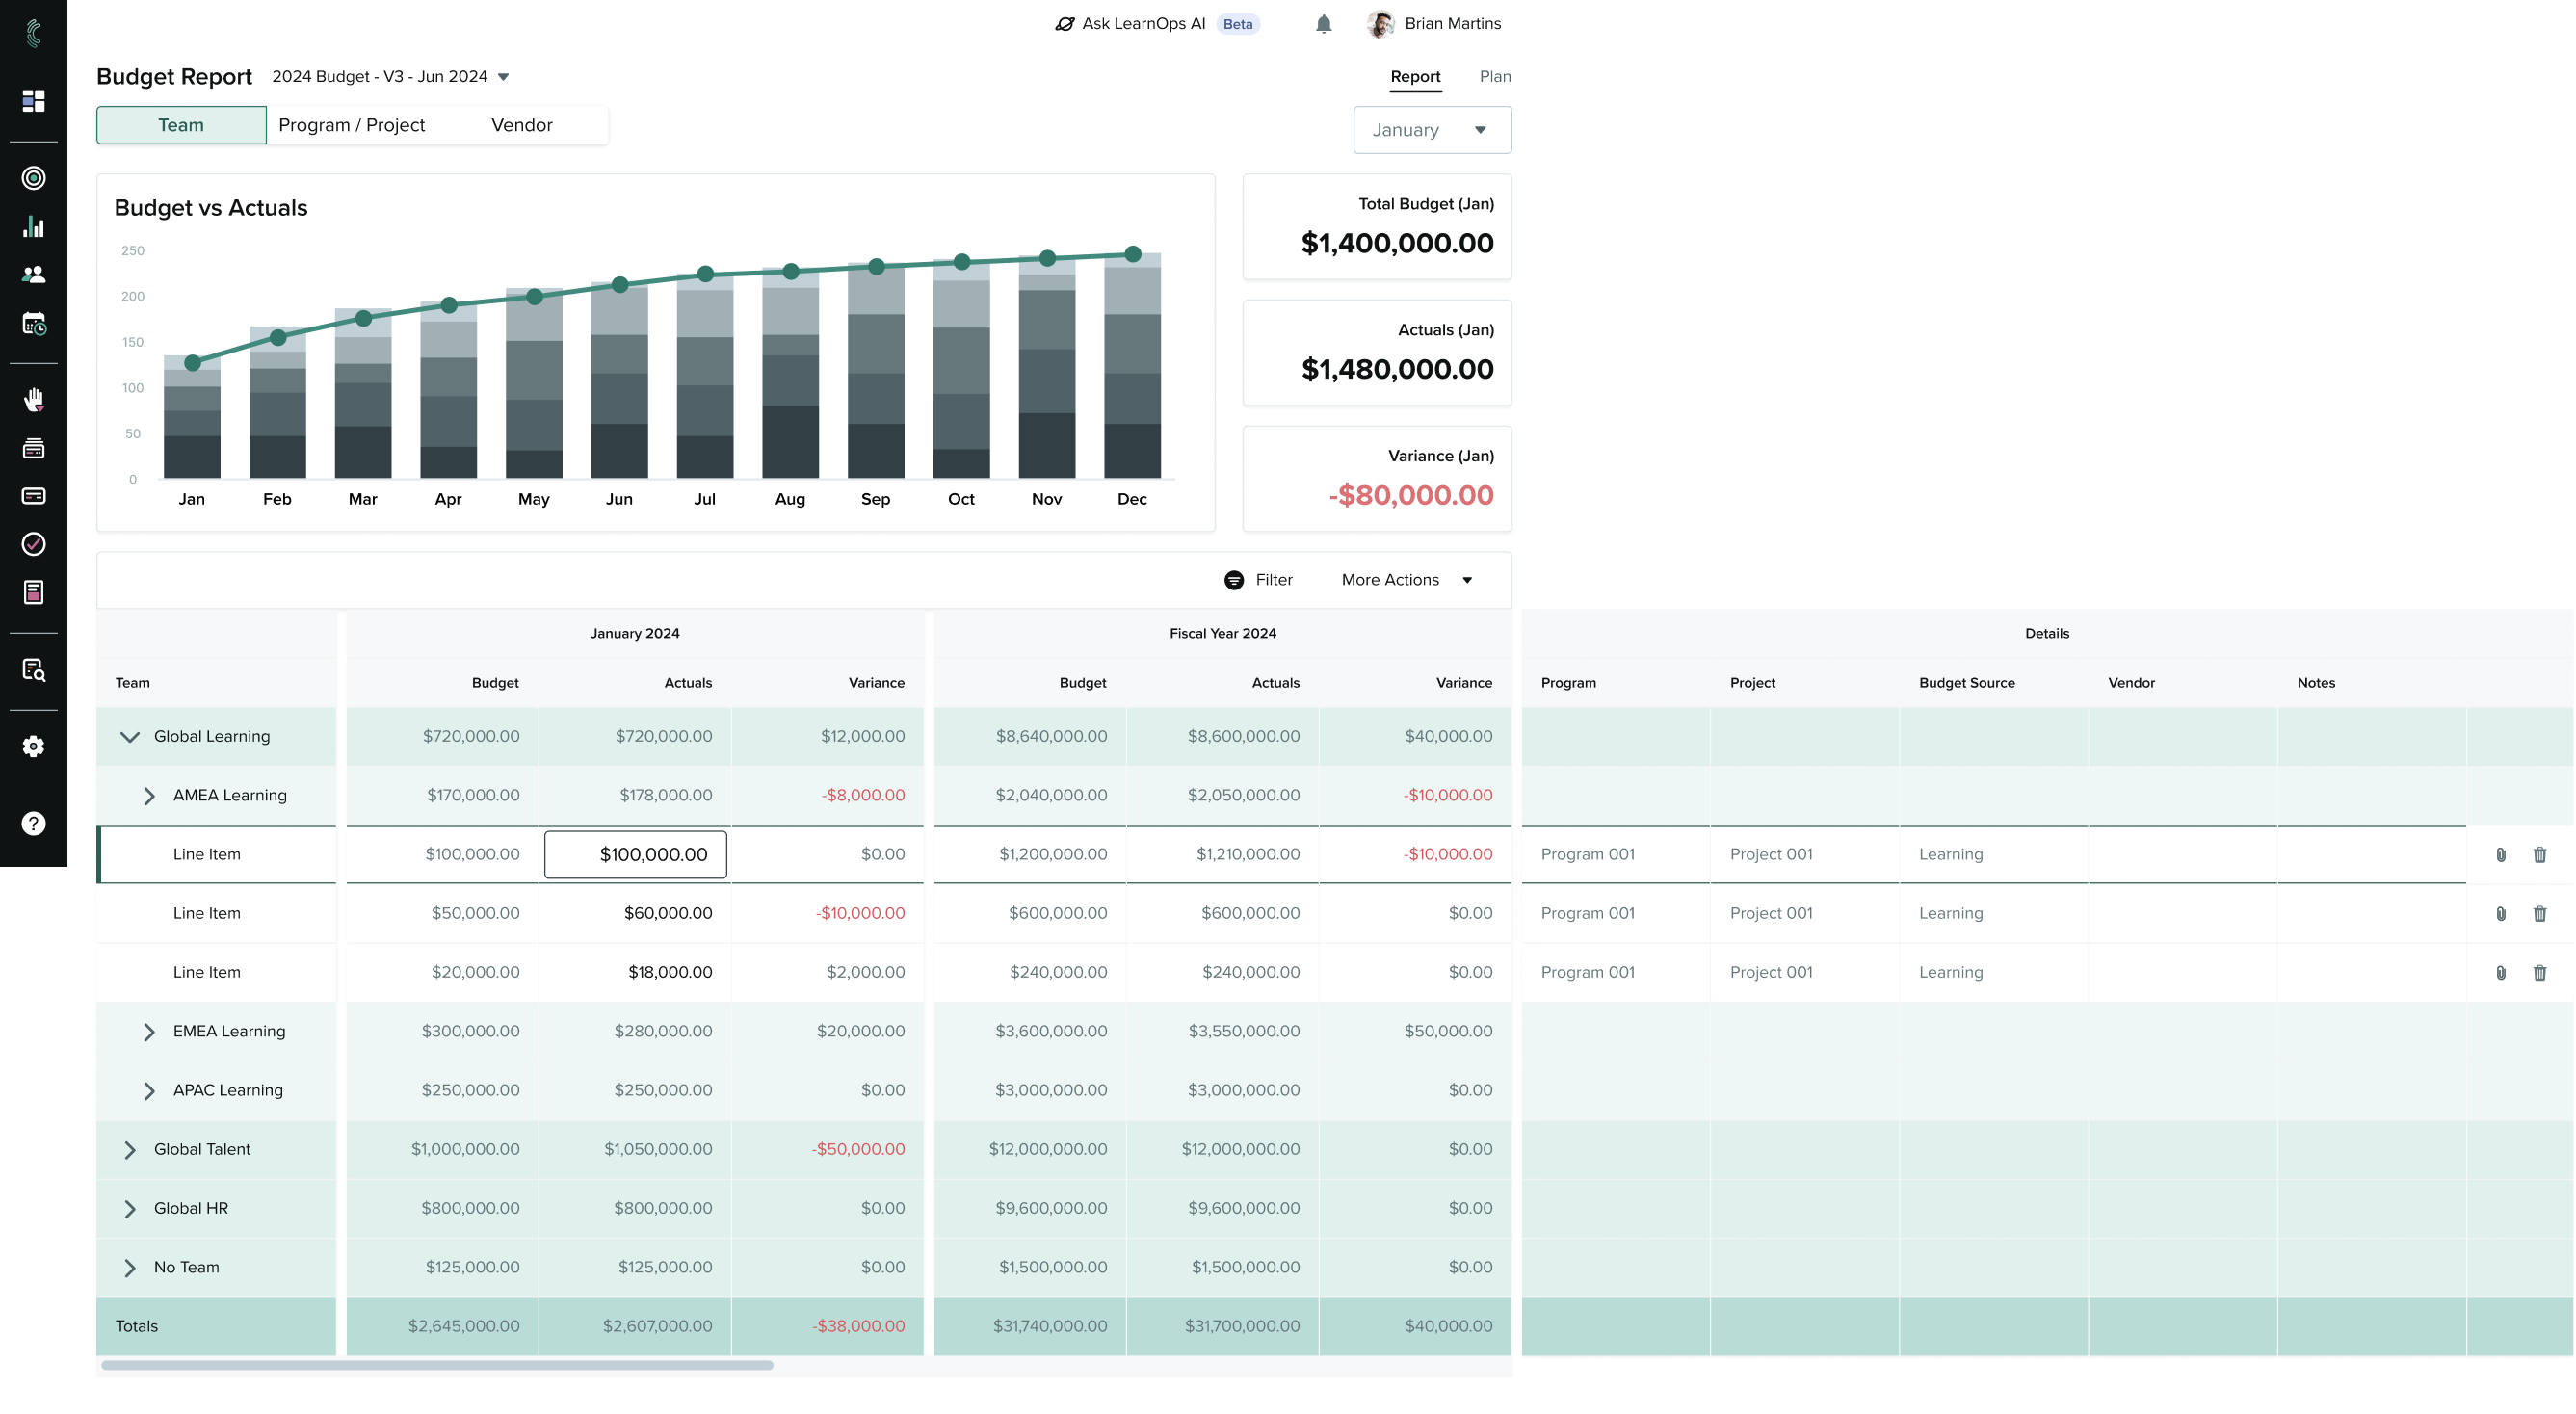Screen dimensions: 2576x1414
Task: Click the chart/analytics icon in sidebar
Action: pyautogui.click(x=32, y=226)
